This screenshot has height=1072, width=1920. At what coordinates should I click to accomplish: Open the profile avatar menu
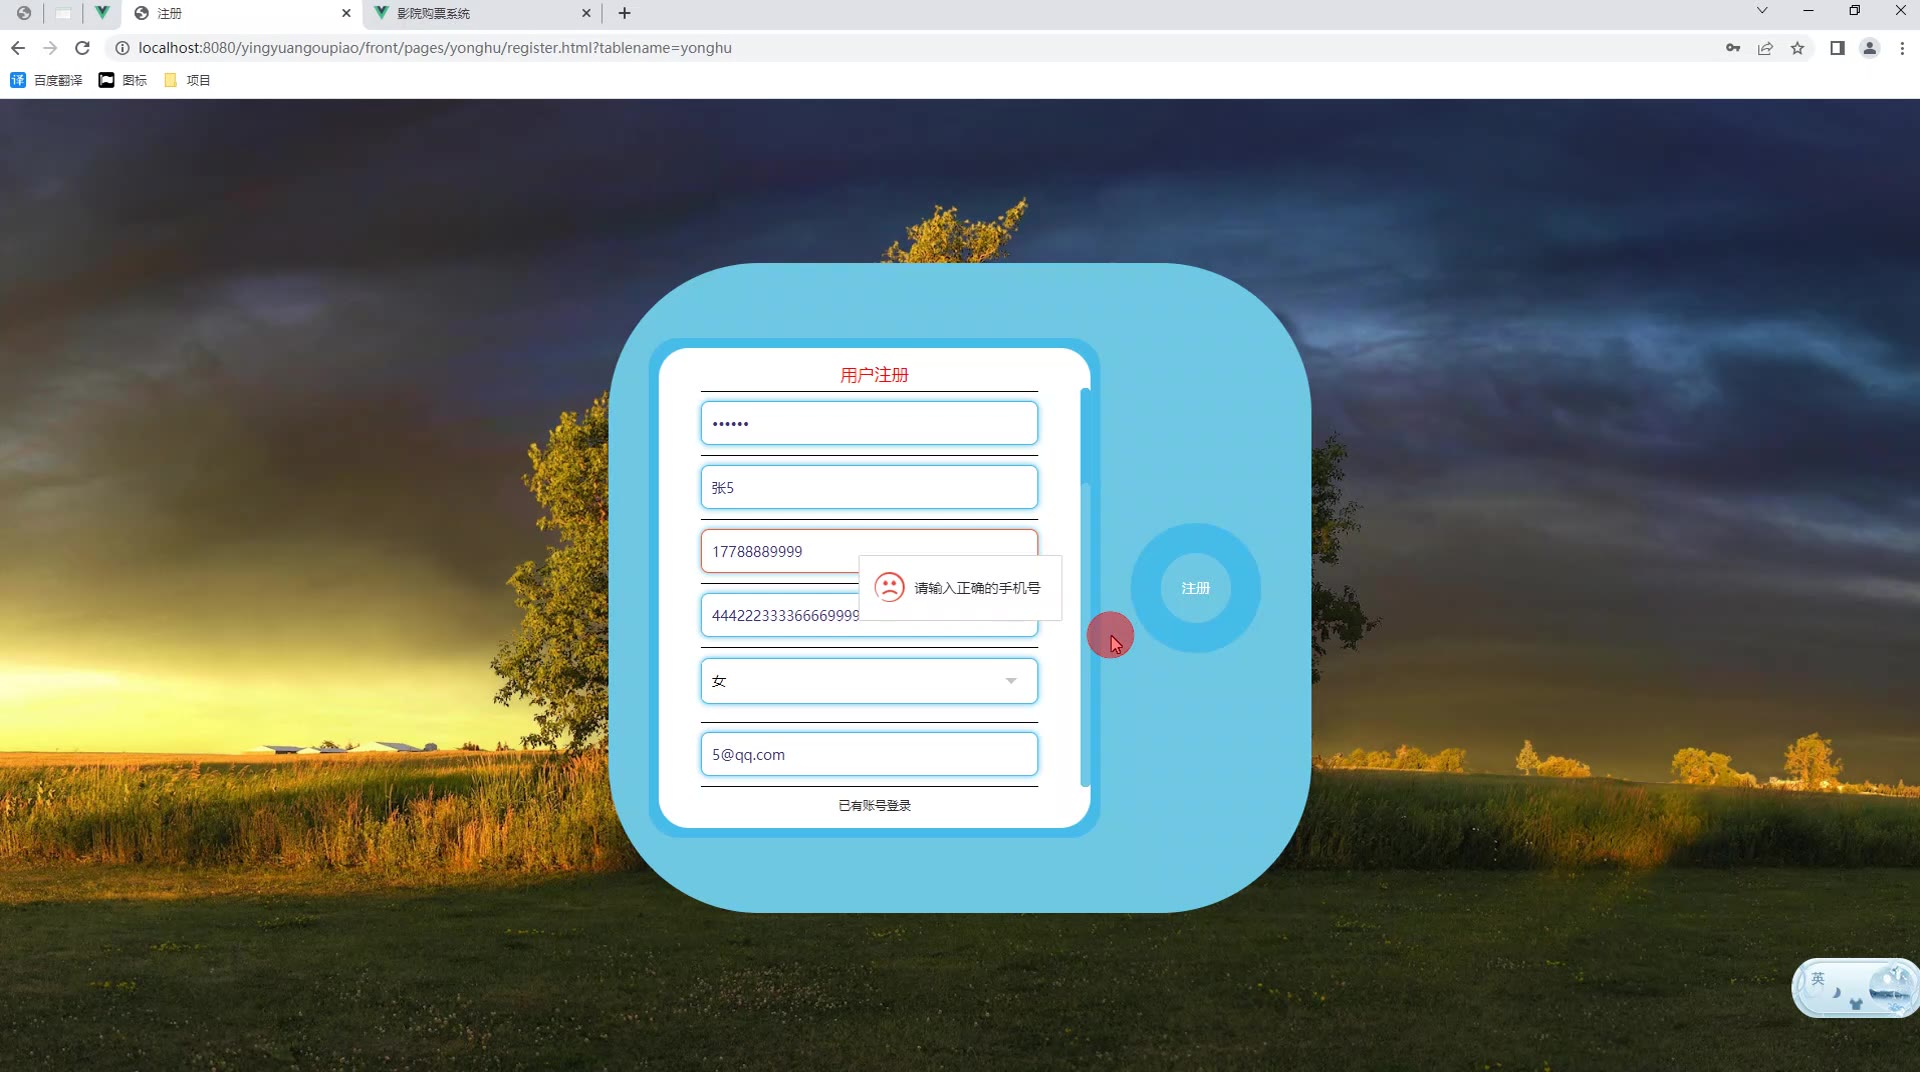click(x=1869, y=48)
